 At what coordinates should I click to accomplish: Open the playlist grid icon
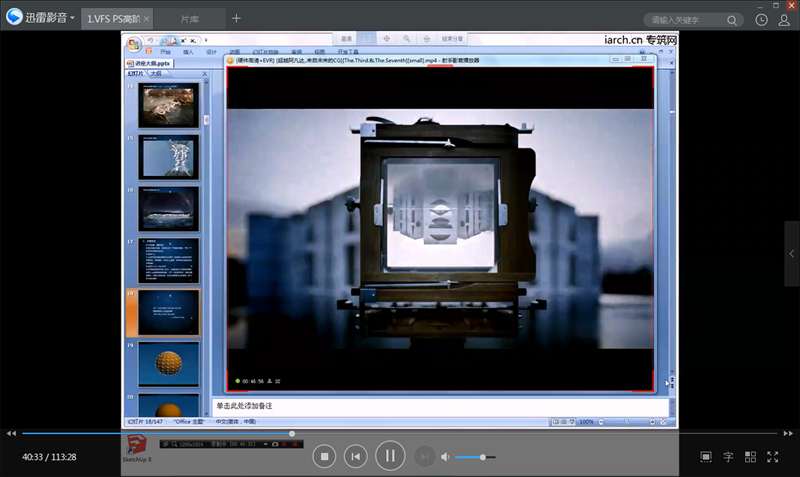pyautogui.click(x=750, y=457)
